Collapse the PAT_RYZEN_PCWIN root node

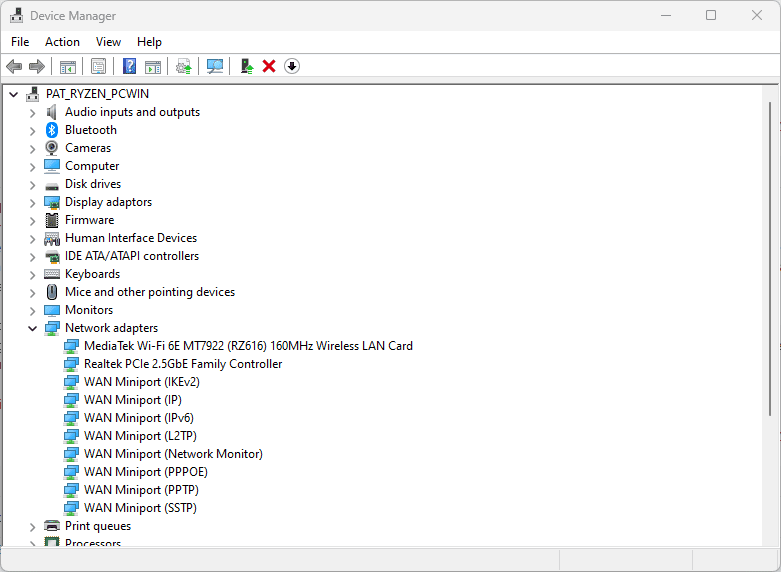coord(13,94)
